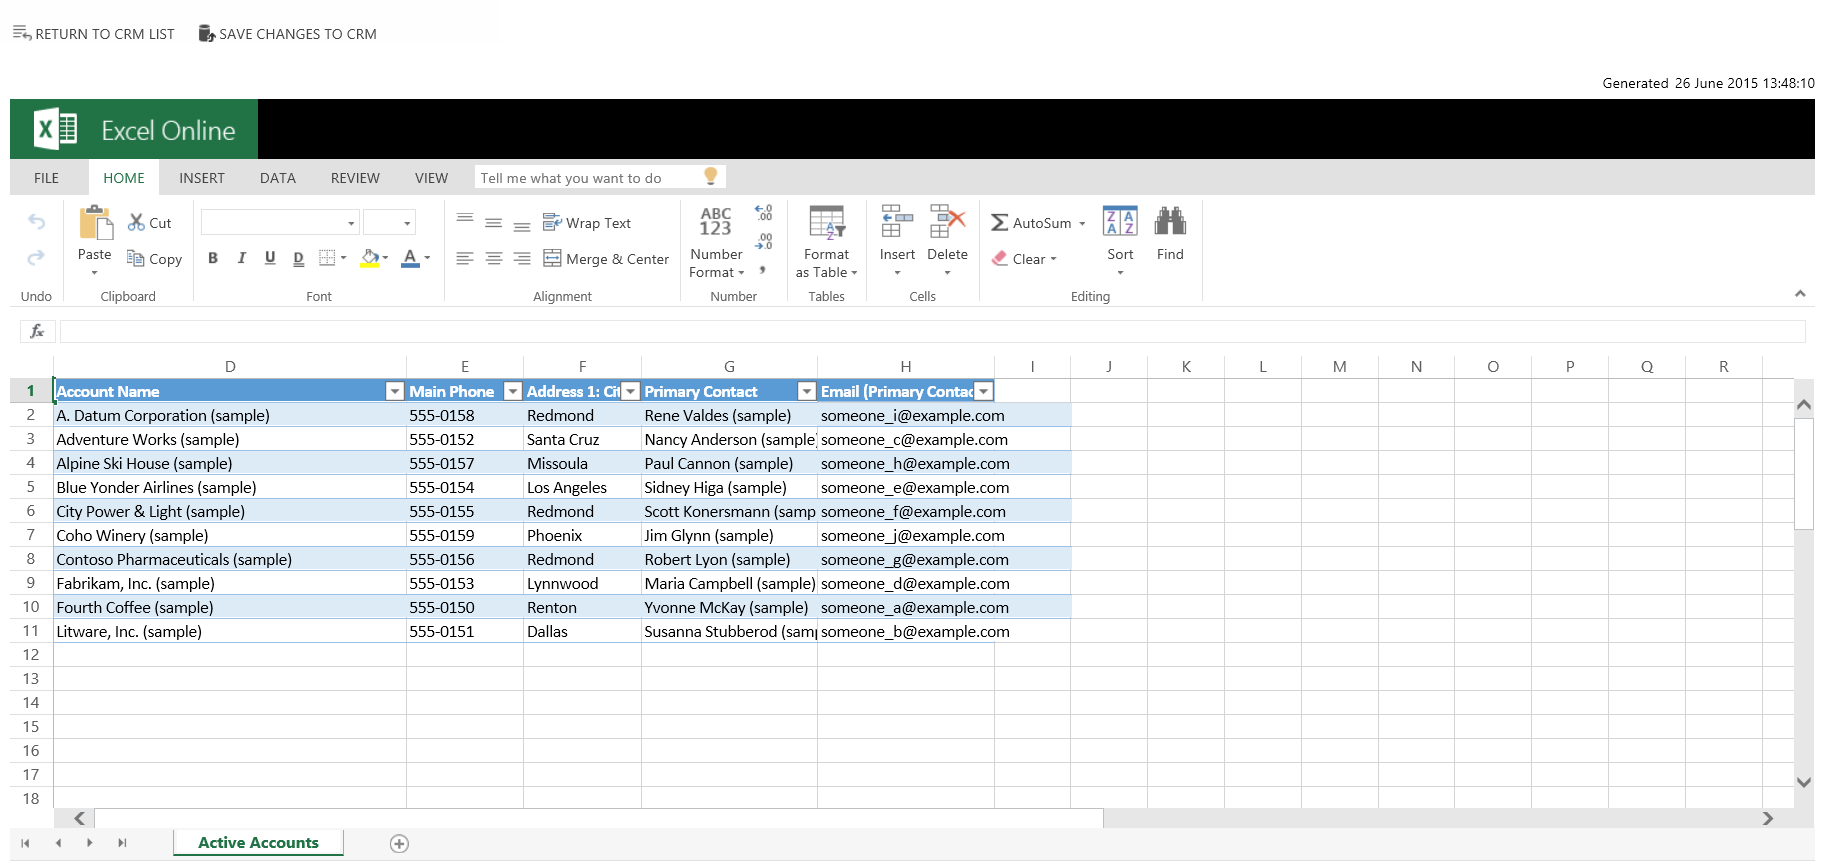The height and width of the screenshot is (864, 1838).
Task: Switch to the HOME tab
Action: coord(124,178)
